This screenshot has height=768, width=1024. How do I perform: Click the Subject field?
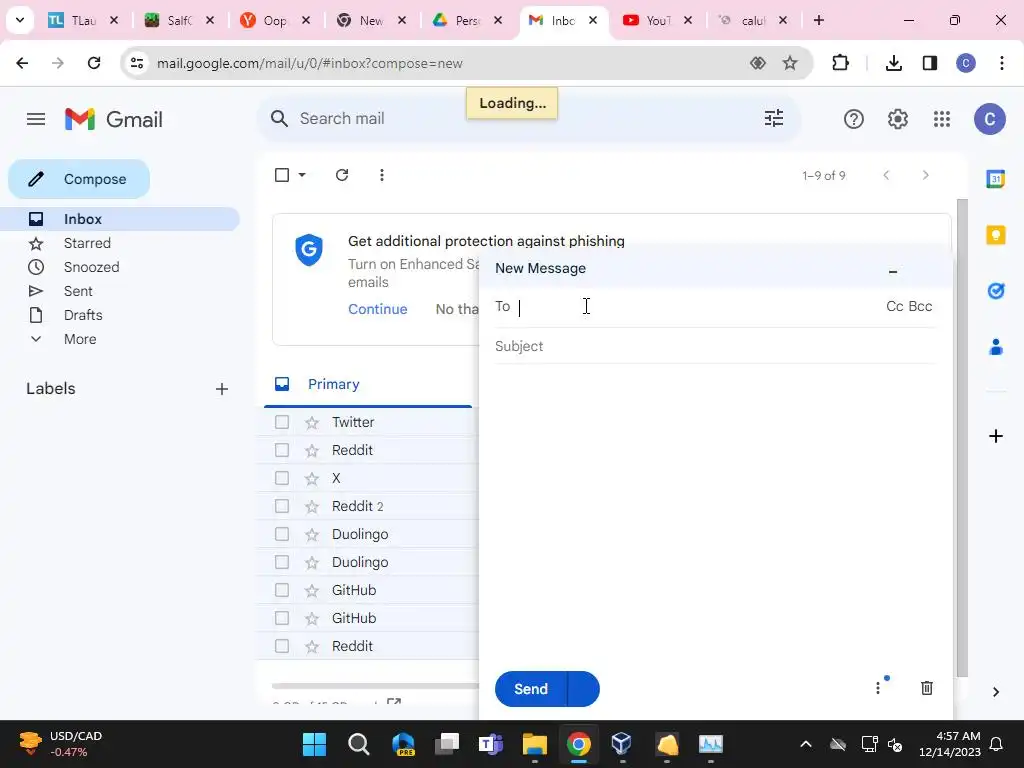point(716,346)
